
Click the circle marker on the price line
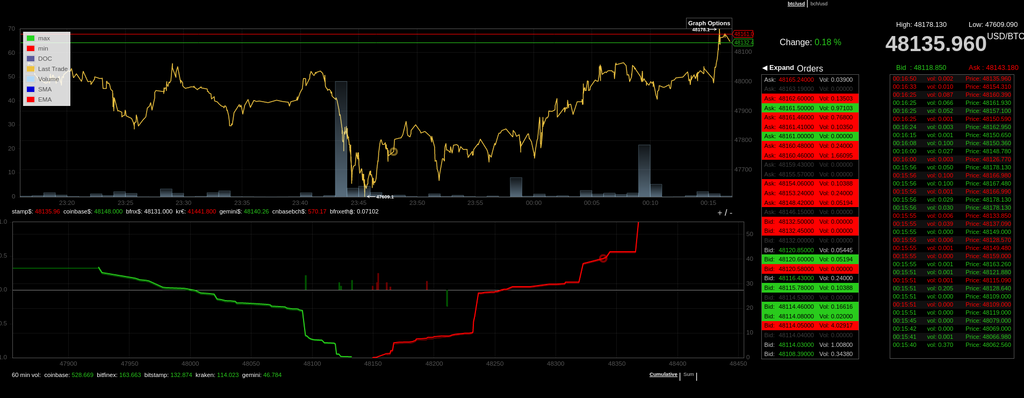pos(393,152)
